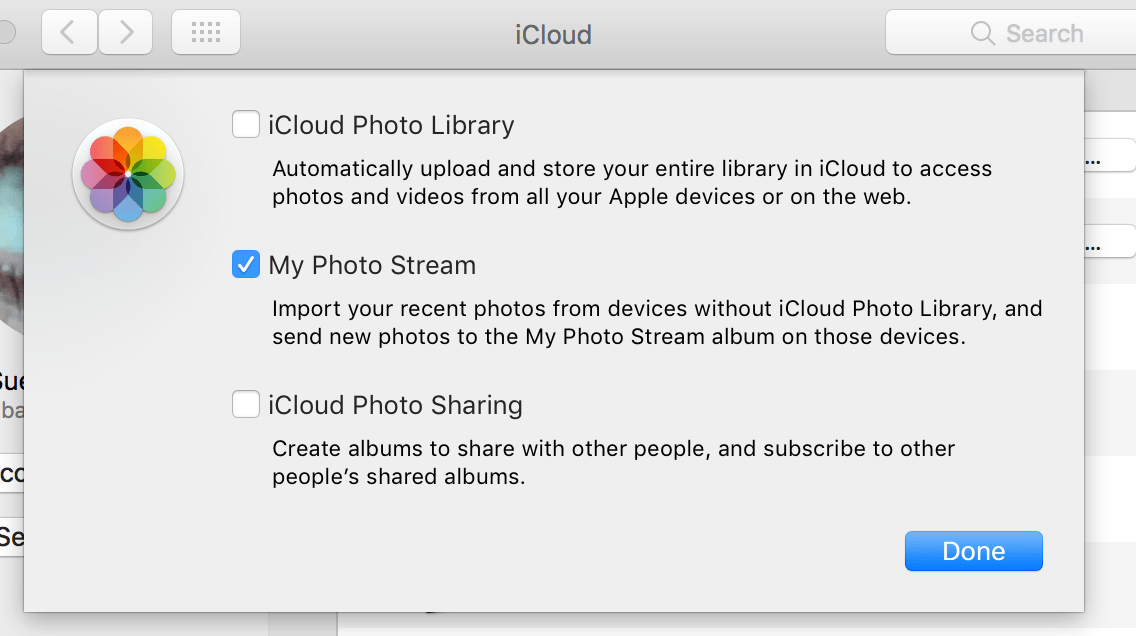Image resolution: width=1136 pixels, height=636 pixels.
Task: Click the iCloud title in the toolbar
Action: pos(553,34)
